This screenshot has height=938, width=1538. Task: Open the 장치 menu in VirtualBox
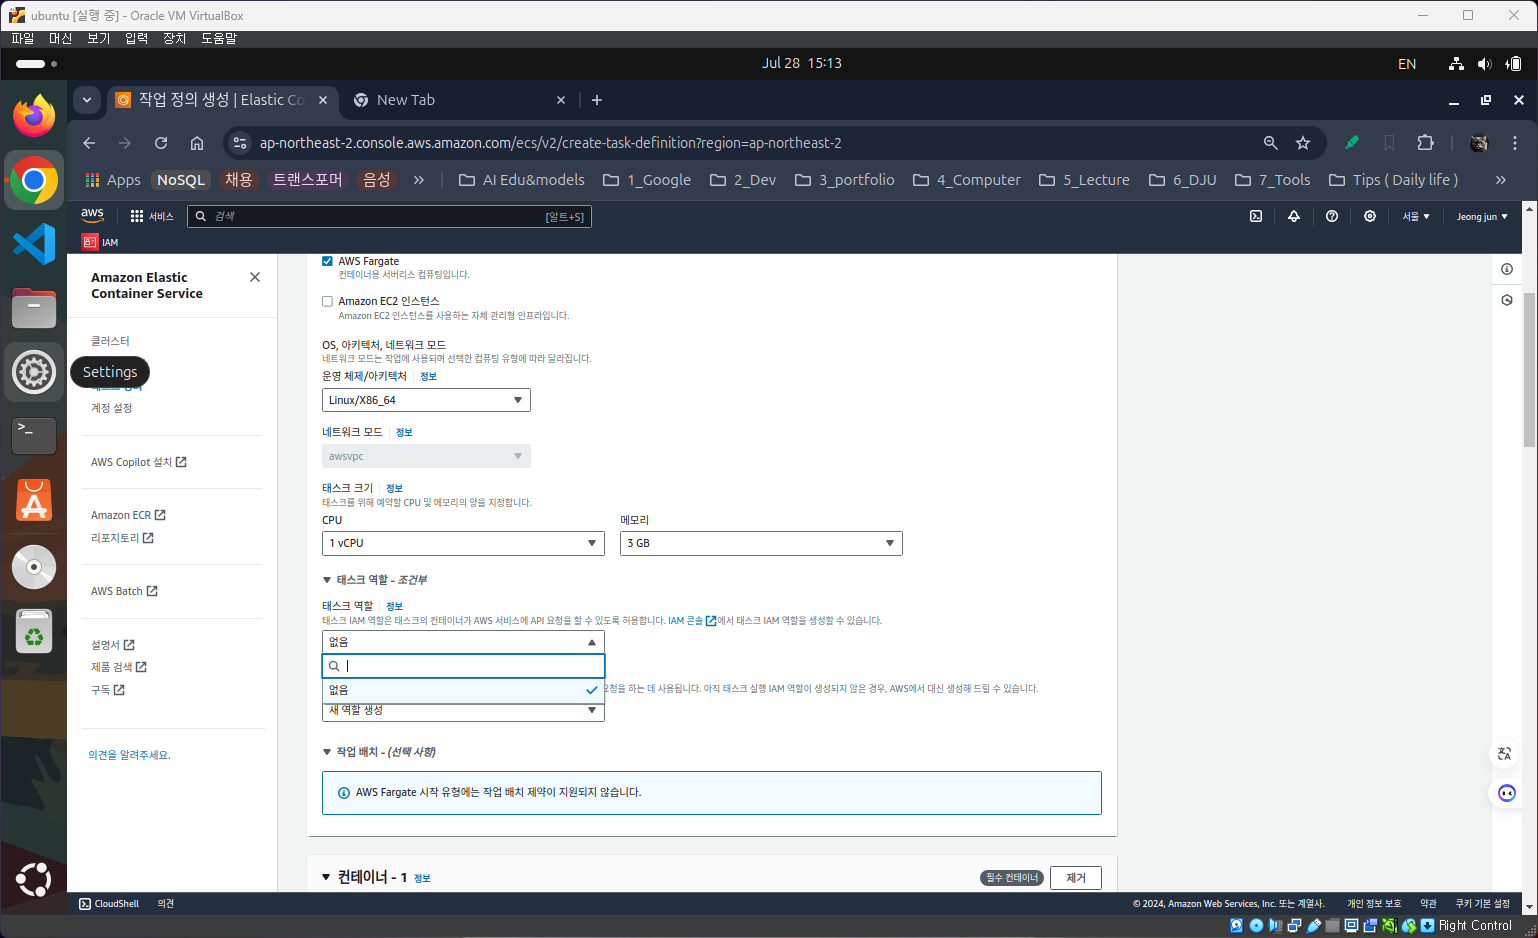coord(175,38)
